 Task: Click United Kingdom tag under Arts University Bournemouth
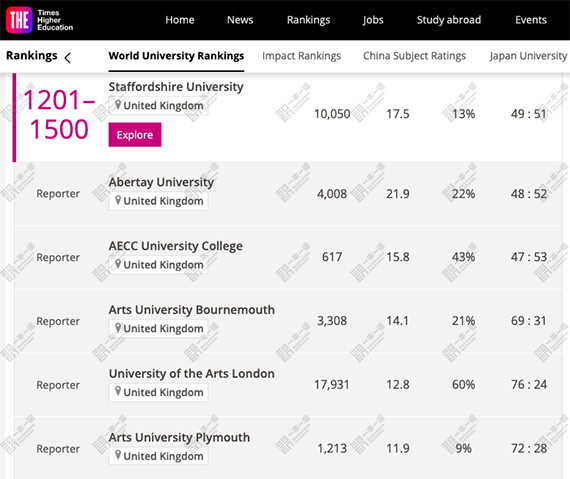click(158, 329)
